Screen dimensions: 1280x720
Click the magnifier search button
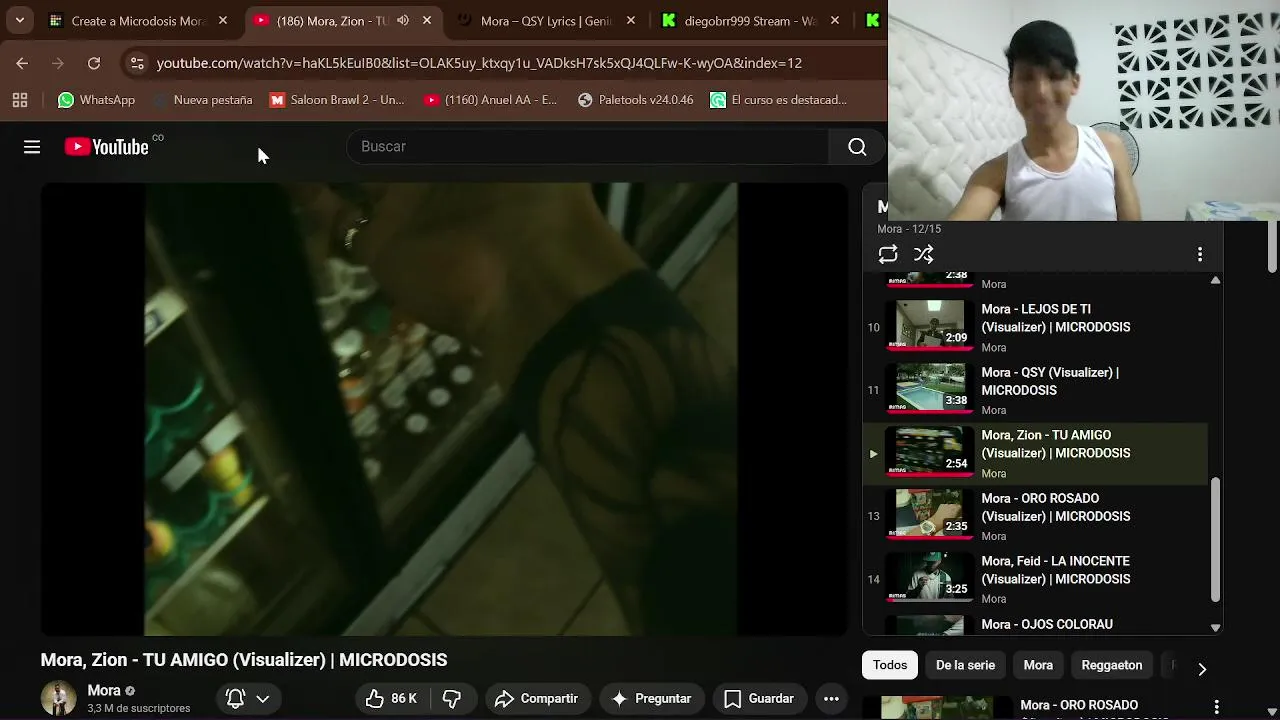tap(857, 147)
